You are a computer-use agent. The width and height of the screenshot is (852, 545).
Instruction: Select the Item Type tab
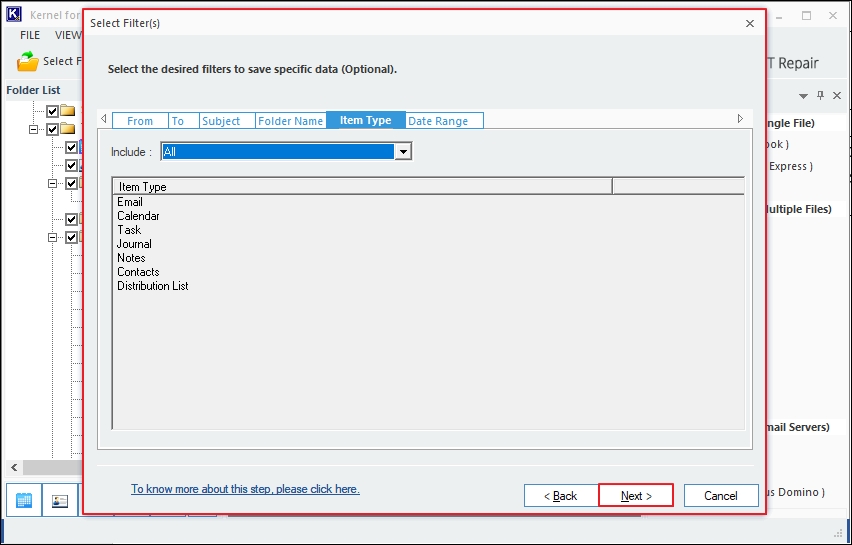point(366,120)
